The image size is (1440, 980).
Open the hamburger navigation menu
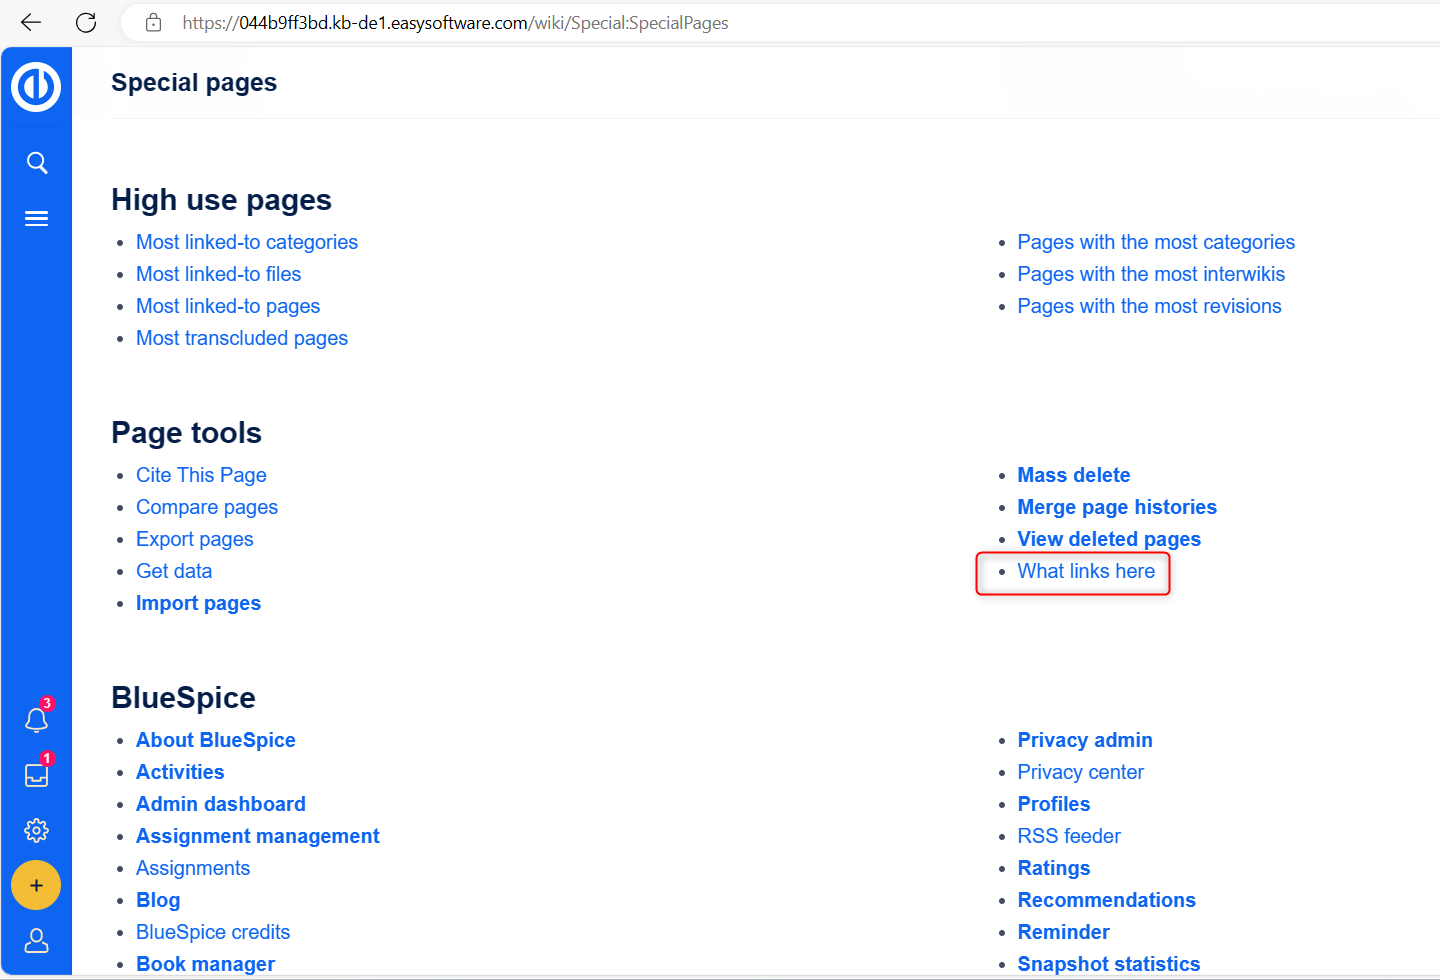pos(37,219)
